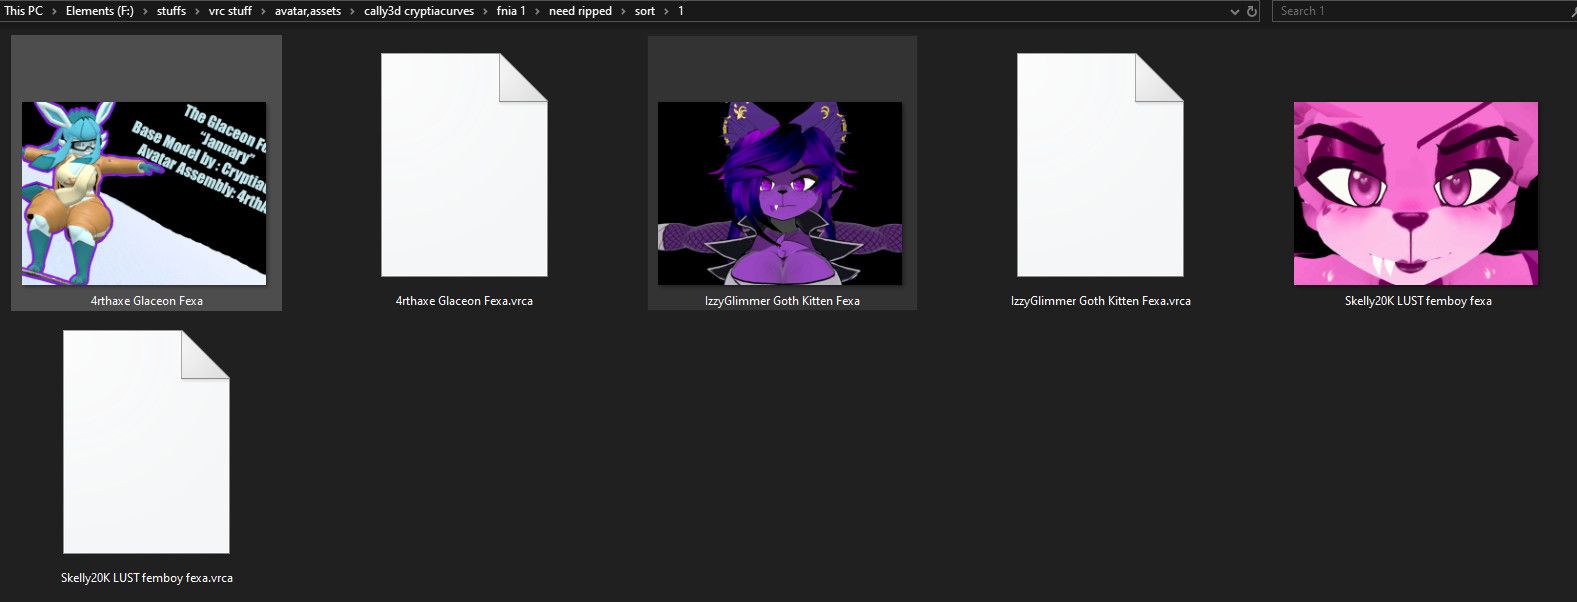Expand the arrow after cally3d cryptiacurves breadcrumb

(486, 11)
